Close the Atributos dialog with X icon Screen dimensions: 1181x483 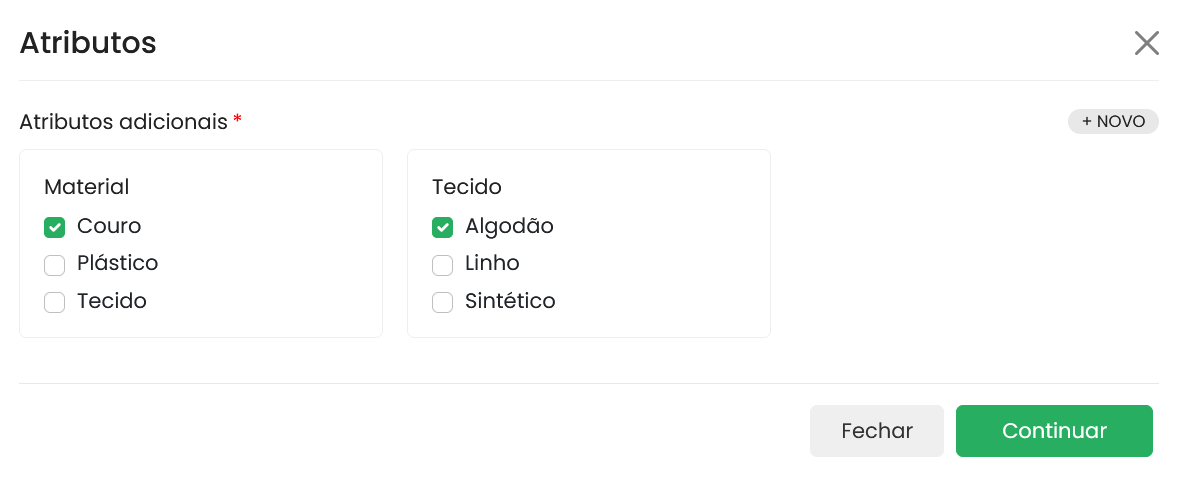point(1146,43)
